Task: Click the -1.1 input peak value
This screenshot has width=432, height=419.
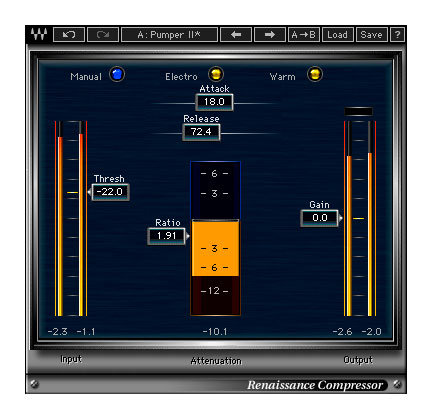Action: [x=86, y=332]
